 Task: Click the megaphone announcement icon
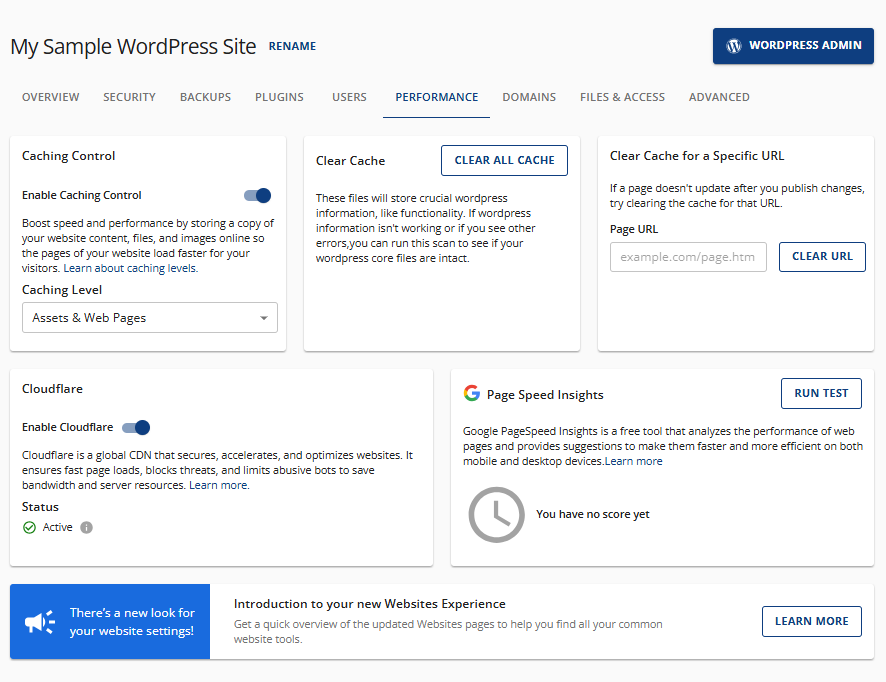(x=41, y=622)
